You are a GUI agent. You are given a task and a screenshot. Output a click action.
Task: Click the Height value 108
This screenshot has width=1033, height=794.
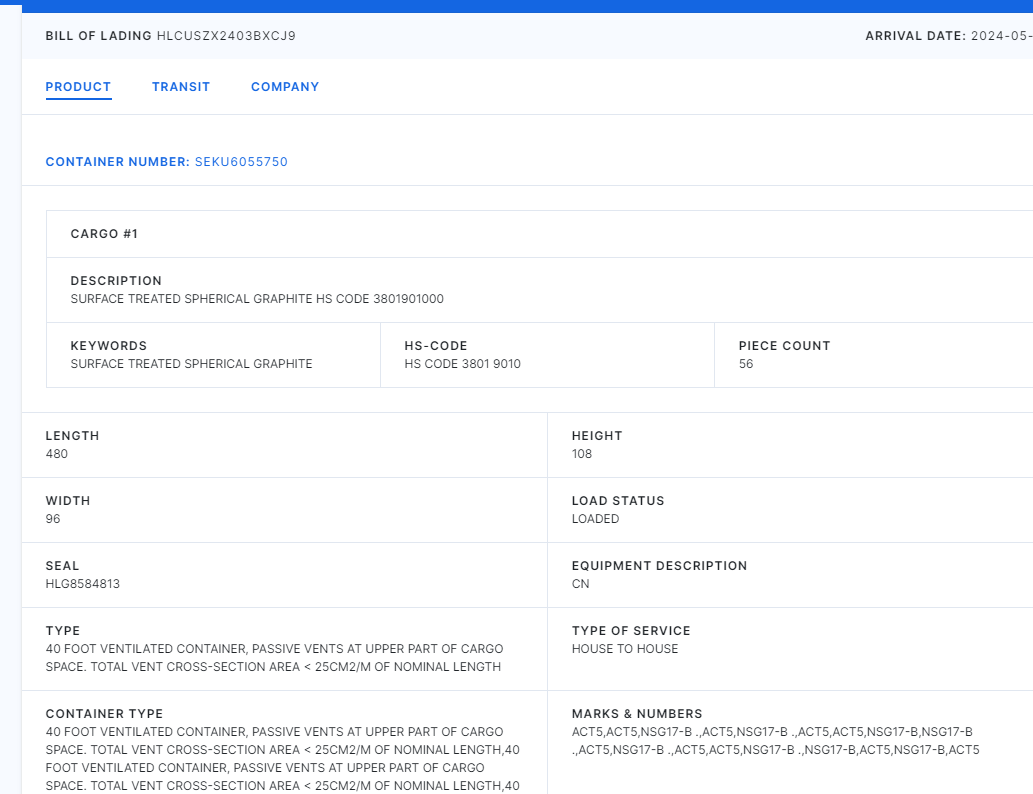click(582, 454)
